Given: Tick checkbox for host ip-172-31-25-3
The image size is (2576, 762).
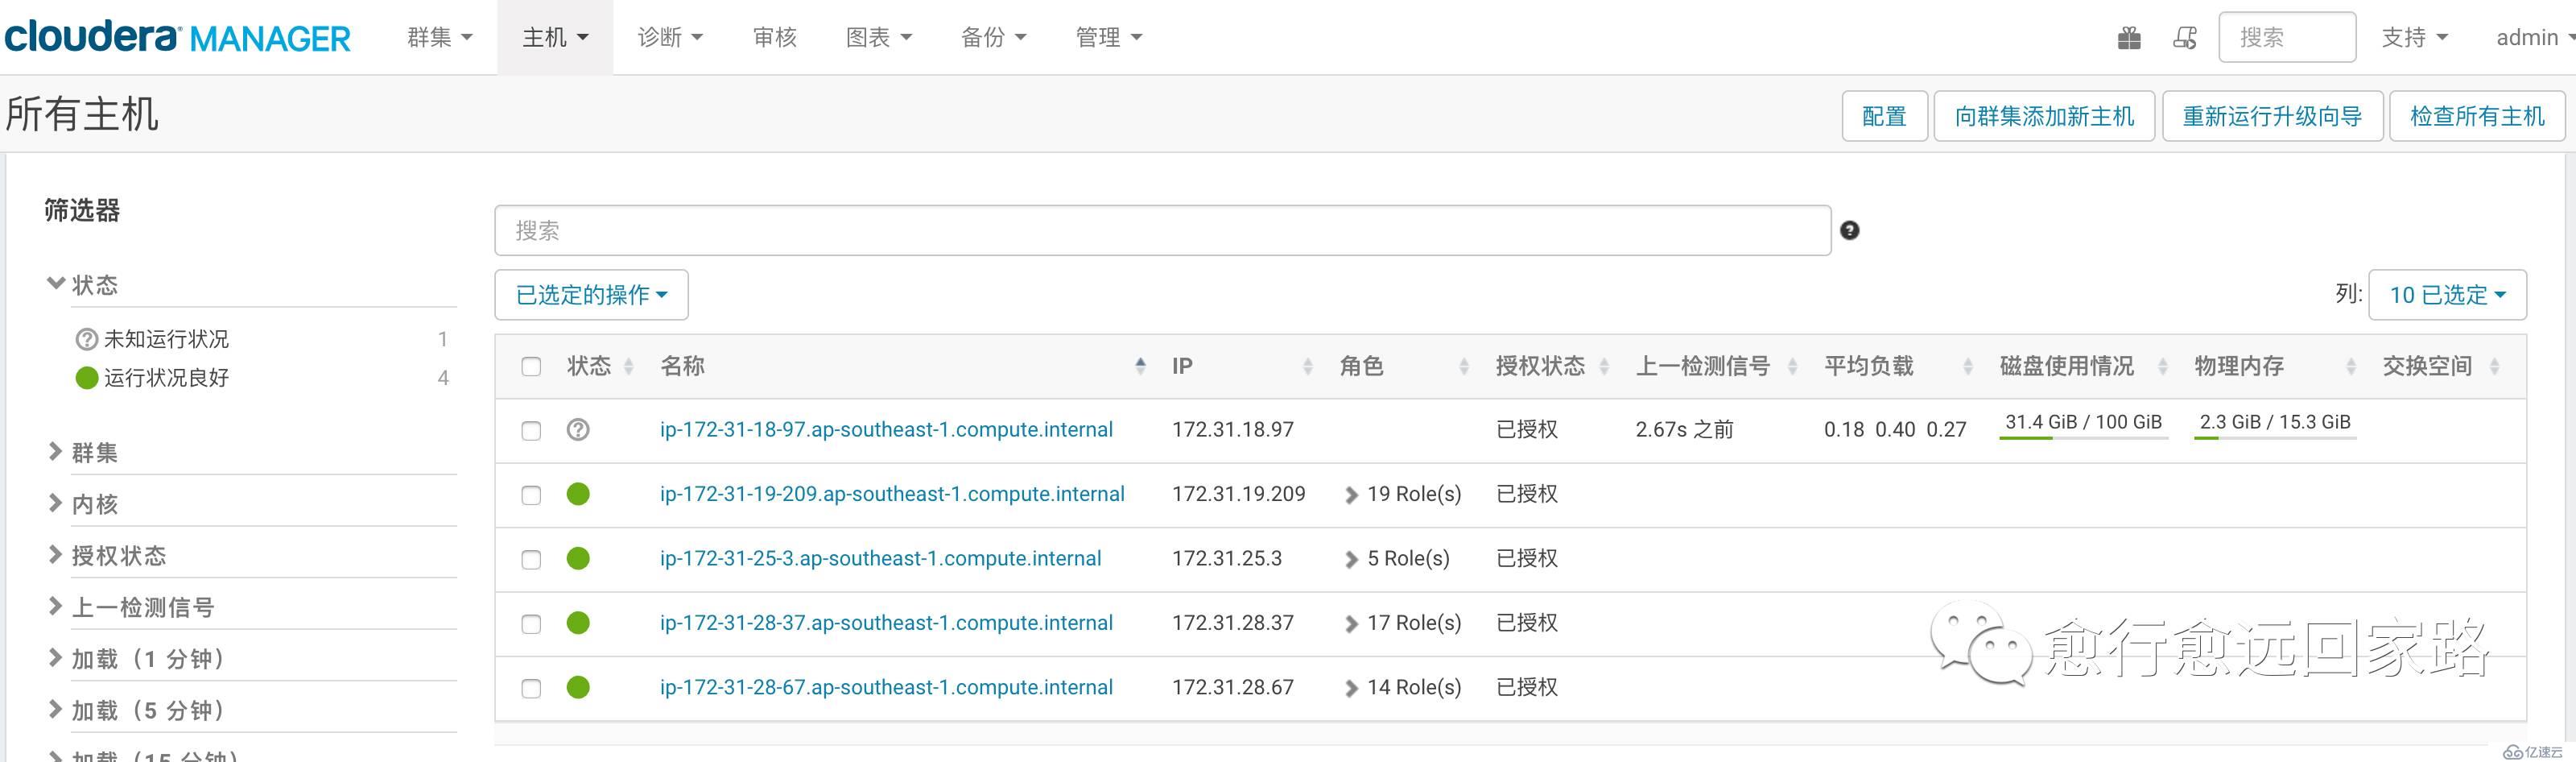Looking at the screenshot, I should coord(531,560).
